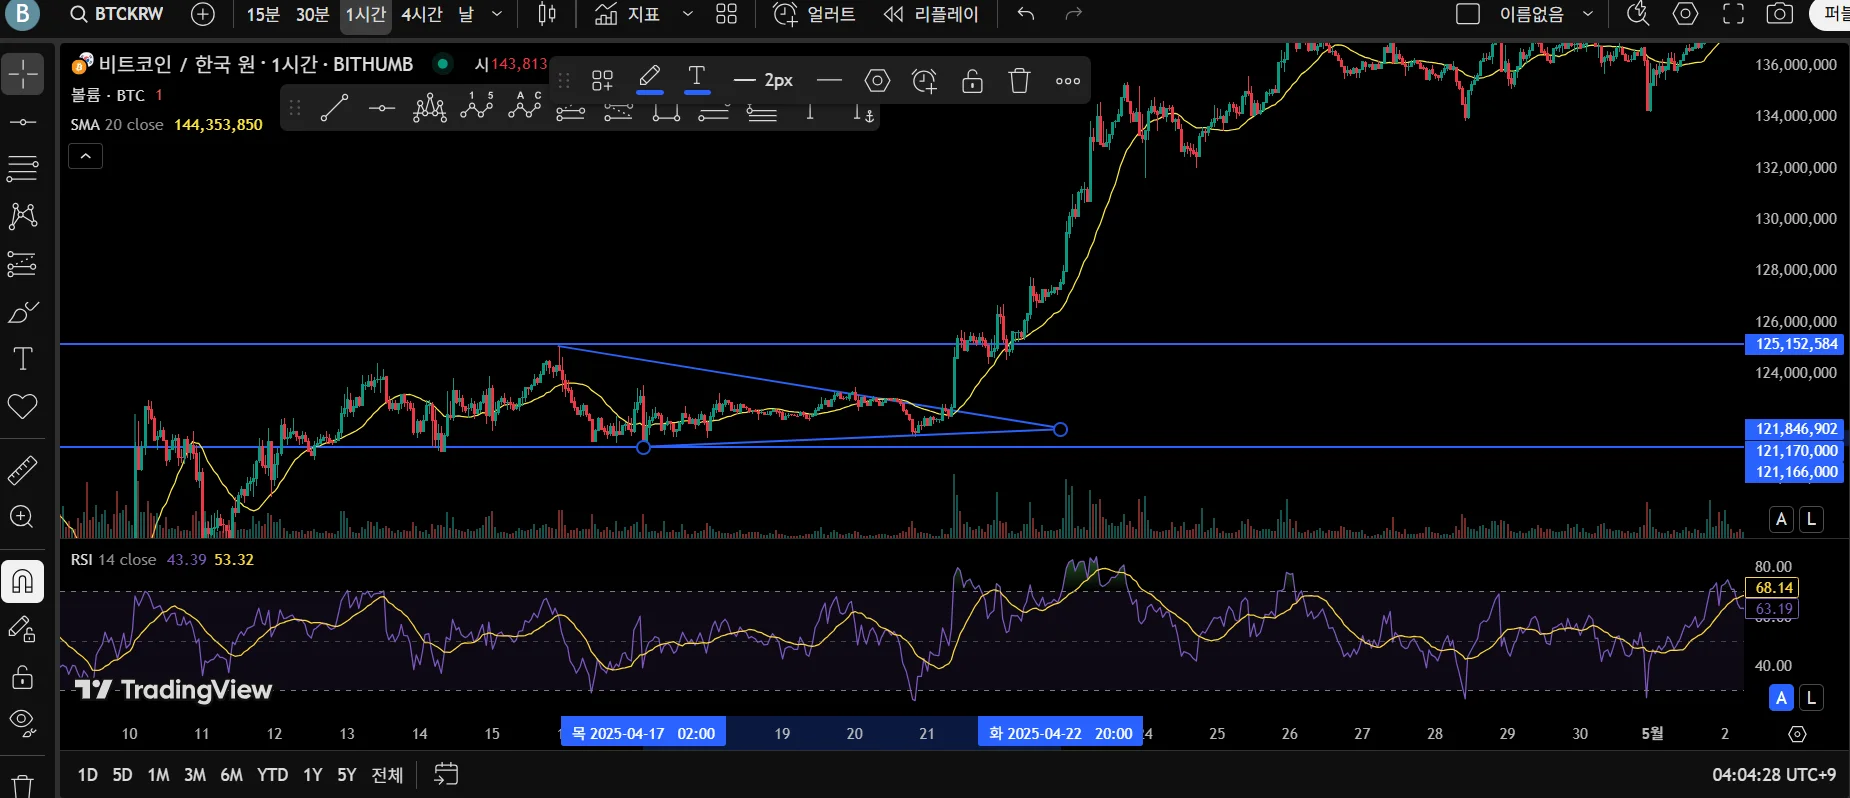Screen dimensions: 1850x798
Task: Create an 얼러트 alert
Action: pyautogui.click(x=815, y=14)
